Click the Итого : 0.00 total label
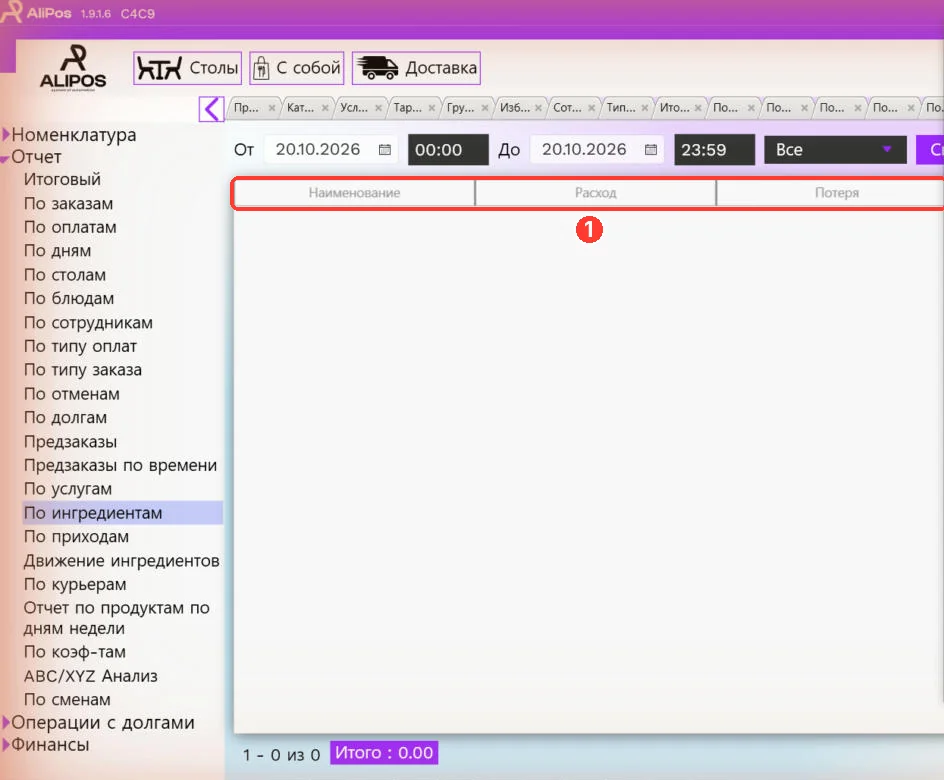This screenshot has width=944, height=780. [384, 753]
